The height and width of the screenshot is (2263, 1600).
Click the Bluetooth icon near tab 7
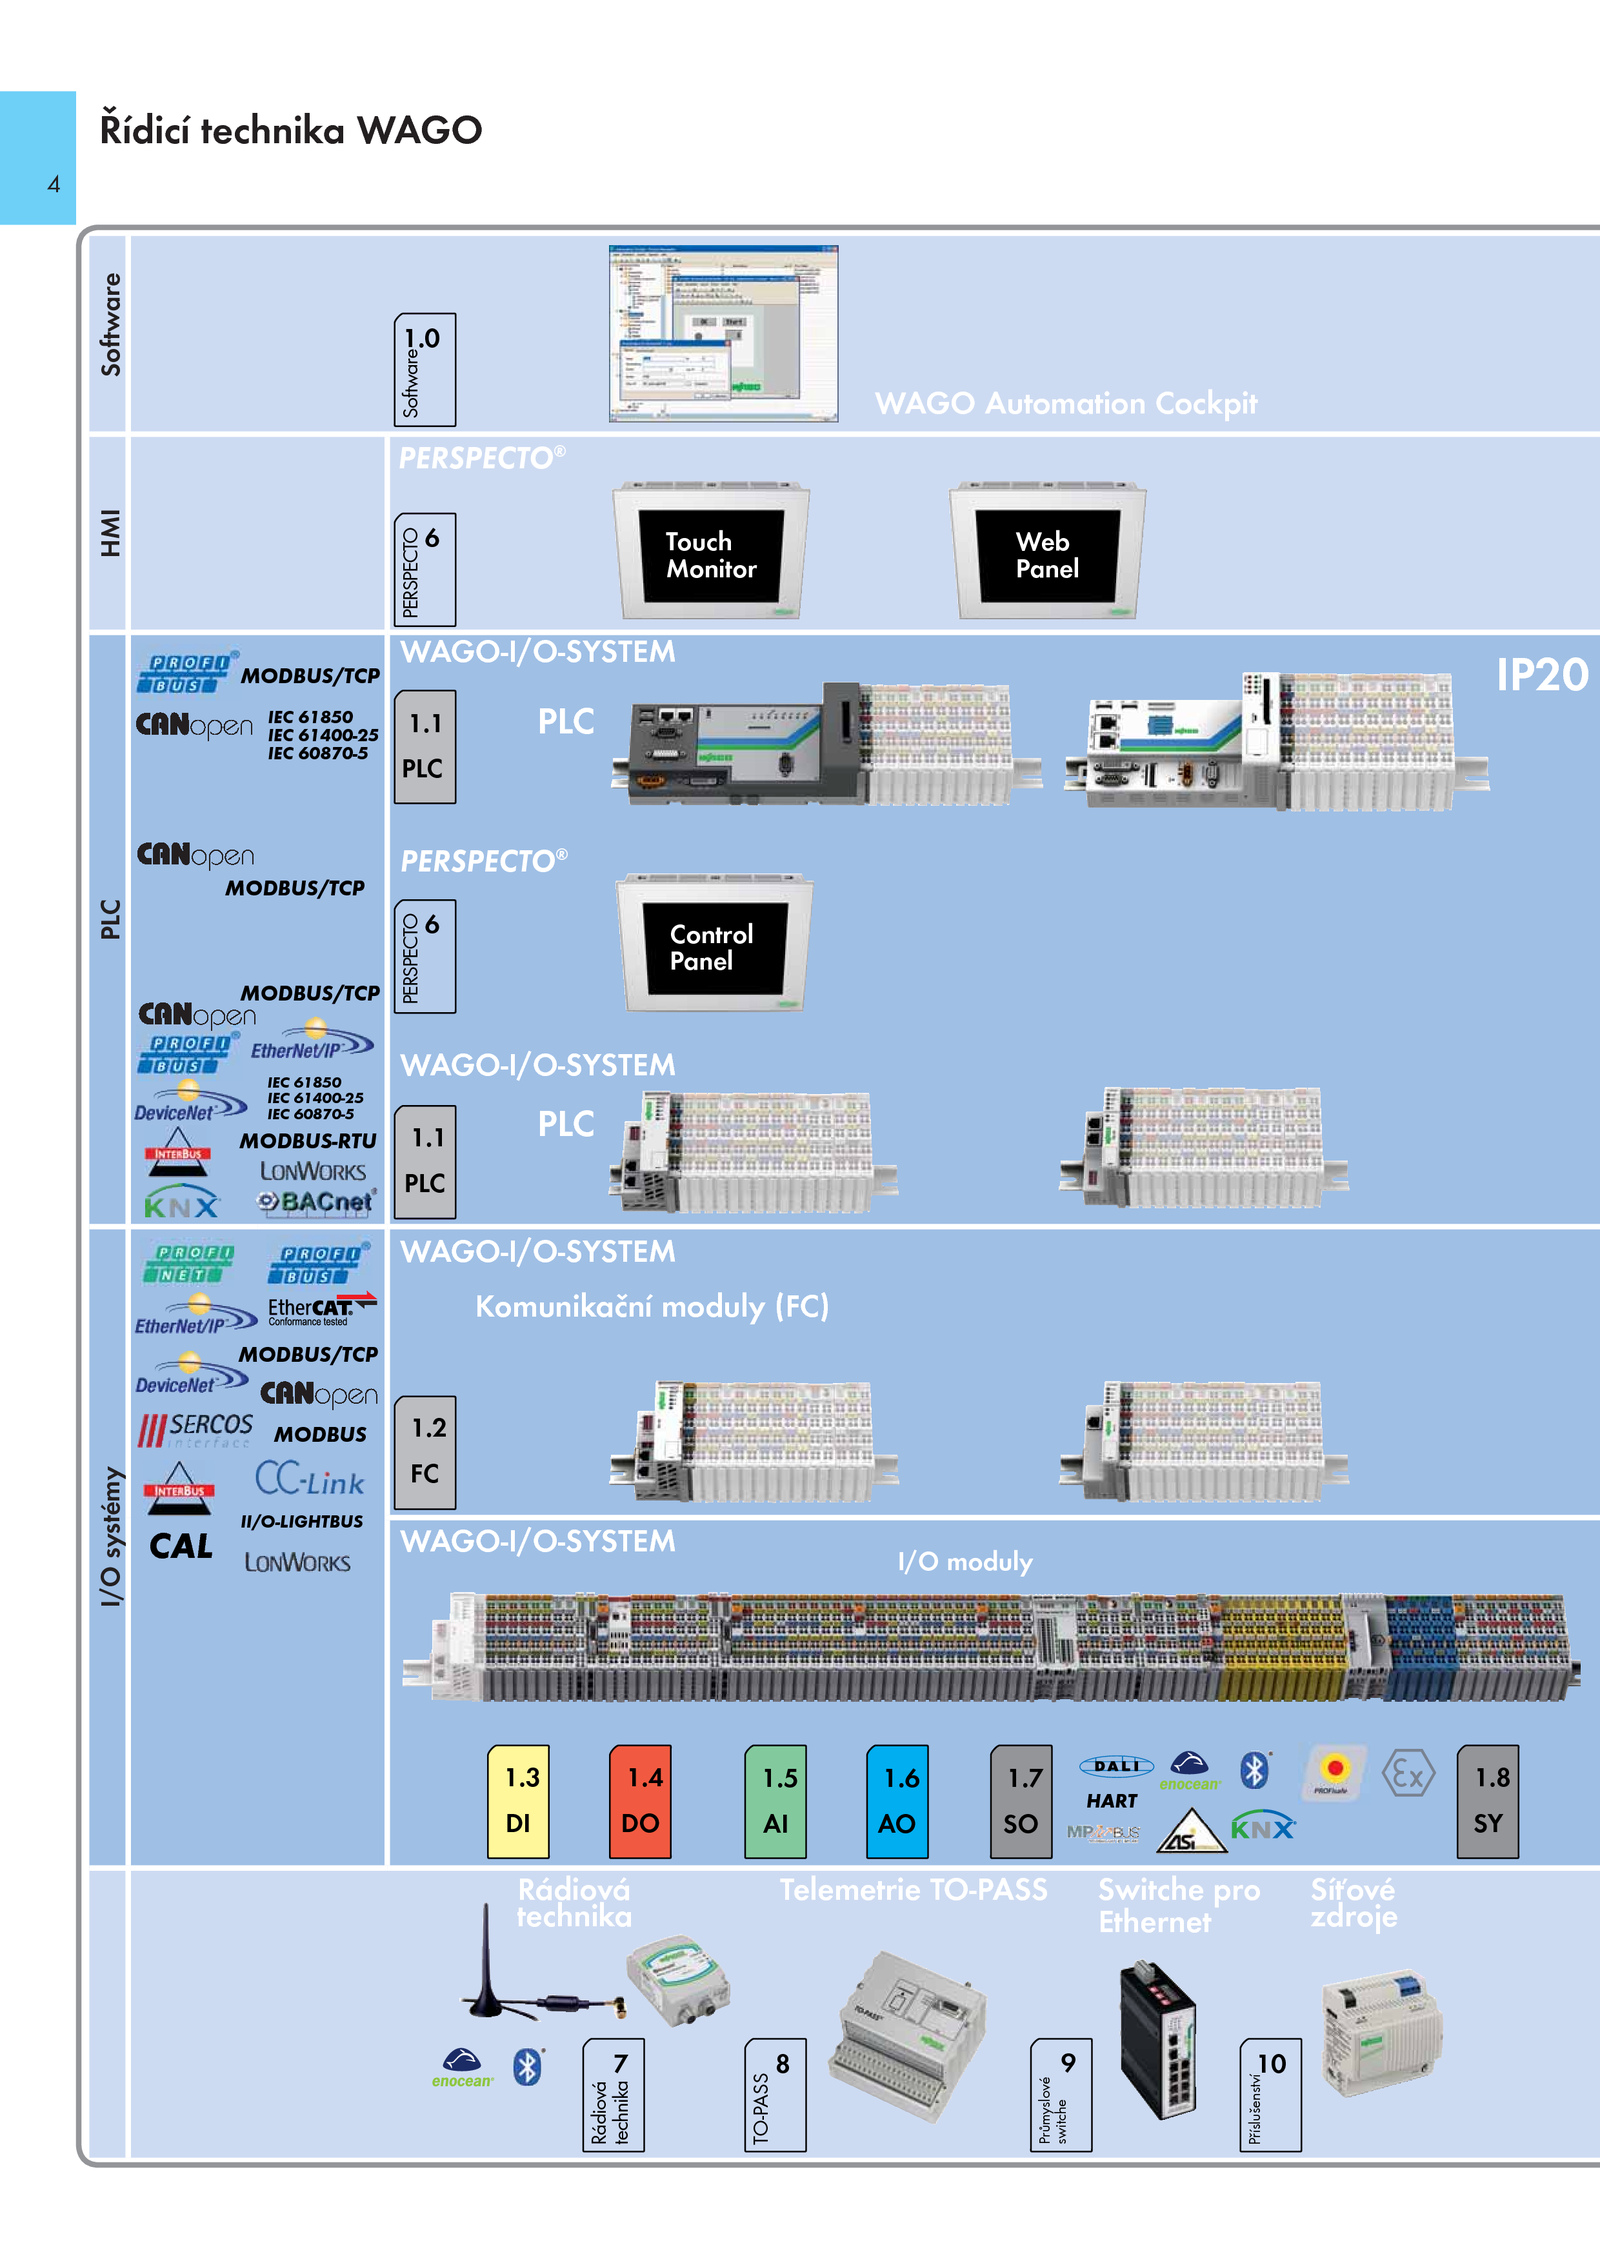coord(528,2067)
